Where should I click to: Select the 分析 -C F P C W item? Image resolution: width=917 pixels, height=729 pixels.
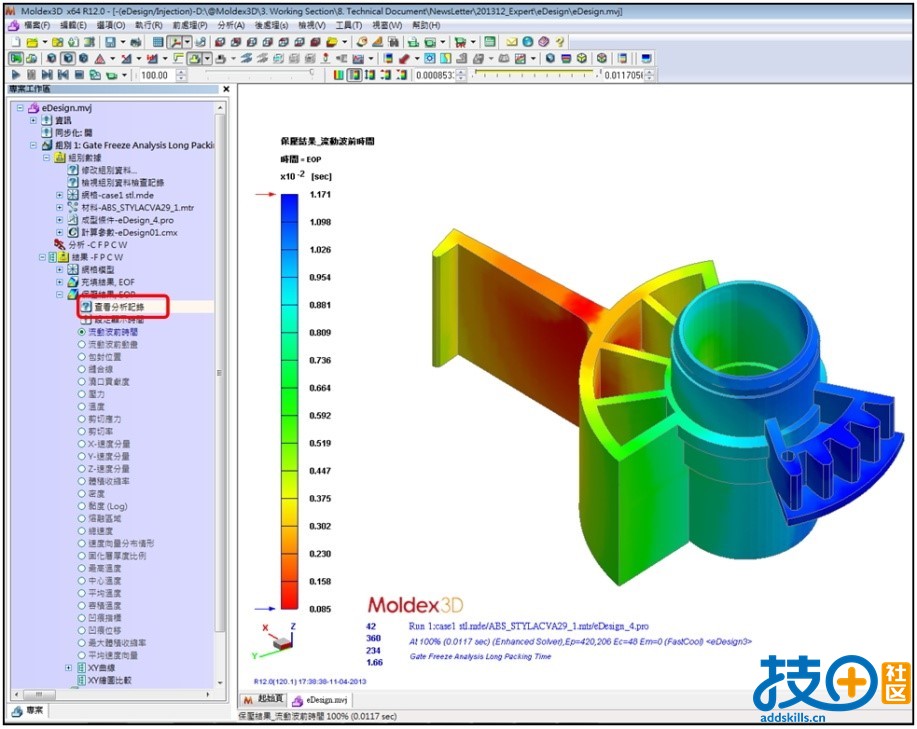tap(98, 244)
